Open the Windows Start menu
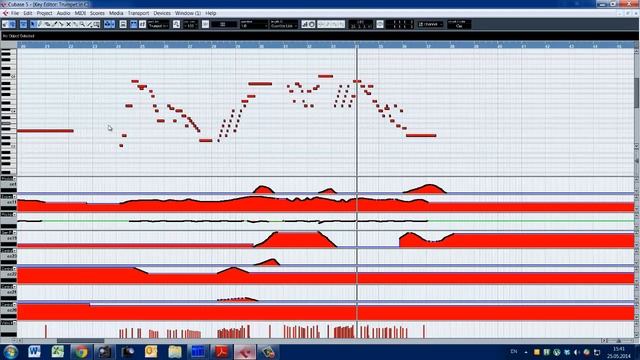Viewport: 640px width, 360px height. pos(10,352)
